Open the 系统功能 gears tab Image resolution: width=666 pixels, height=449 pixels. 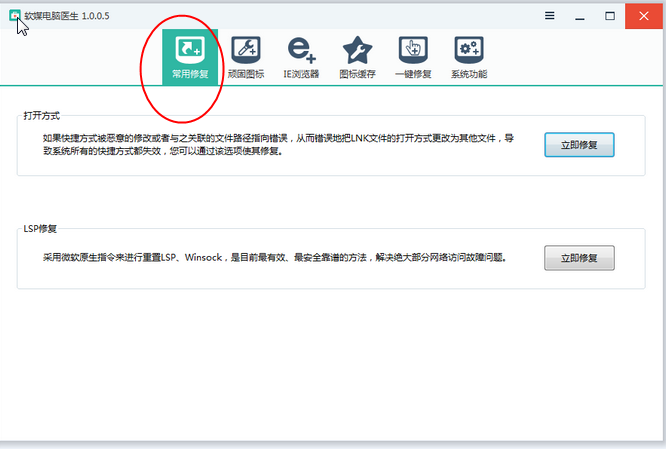(x=469, y=57)
